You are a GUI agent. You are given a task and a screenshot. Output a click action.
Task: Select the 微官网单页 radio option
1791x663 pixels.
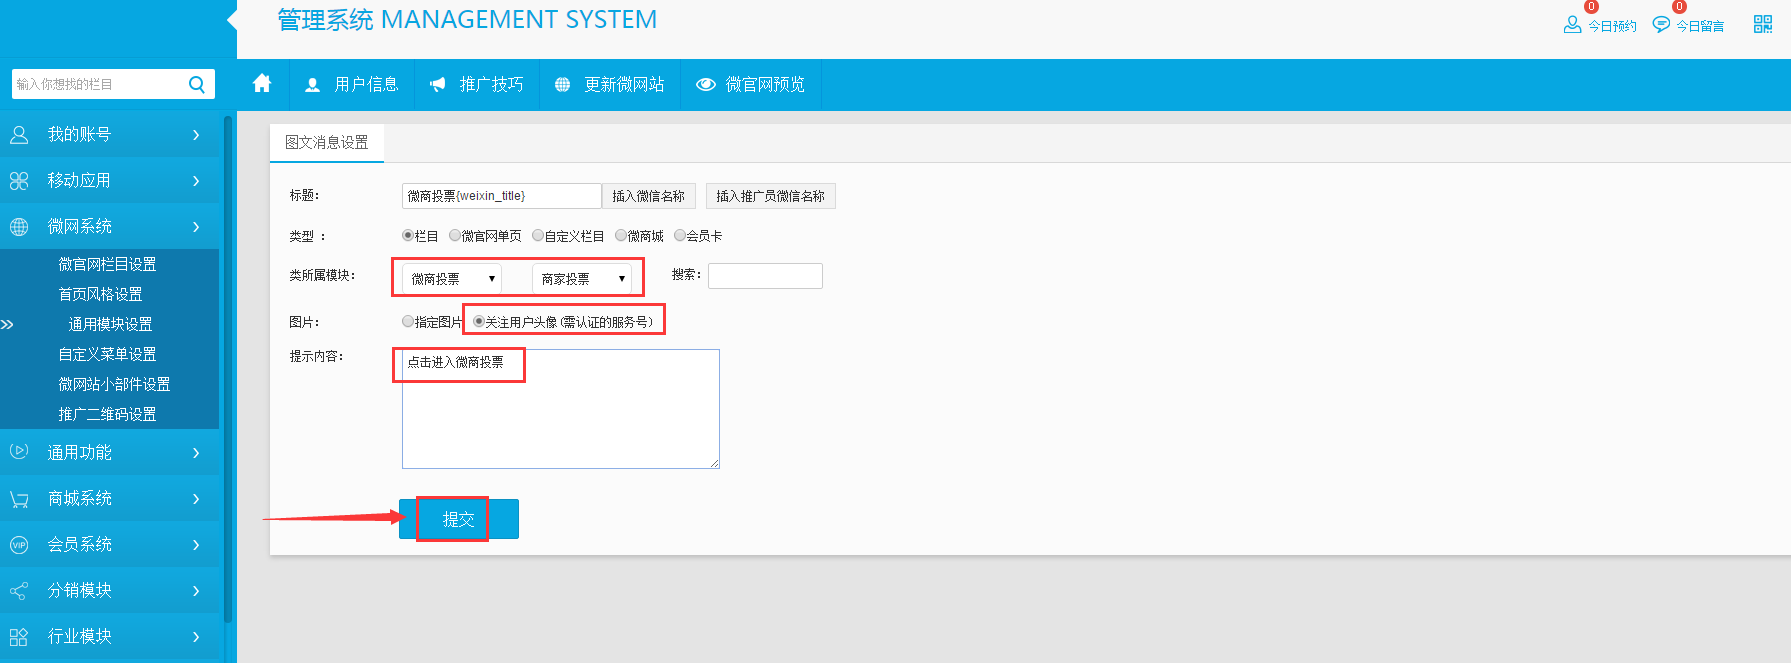455,236
